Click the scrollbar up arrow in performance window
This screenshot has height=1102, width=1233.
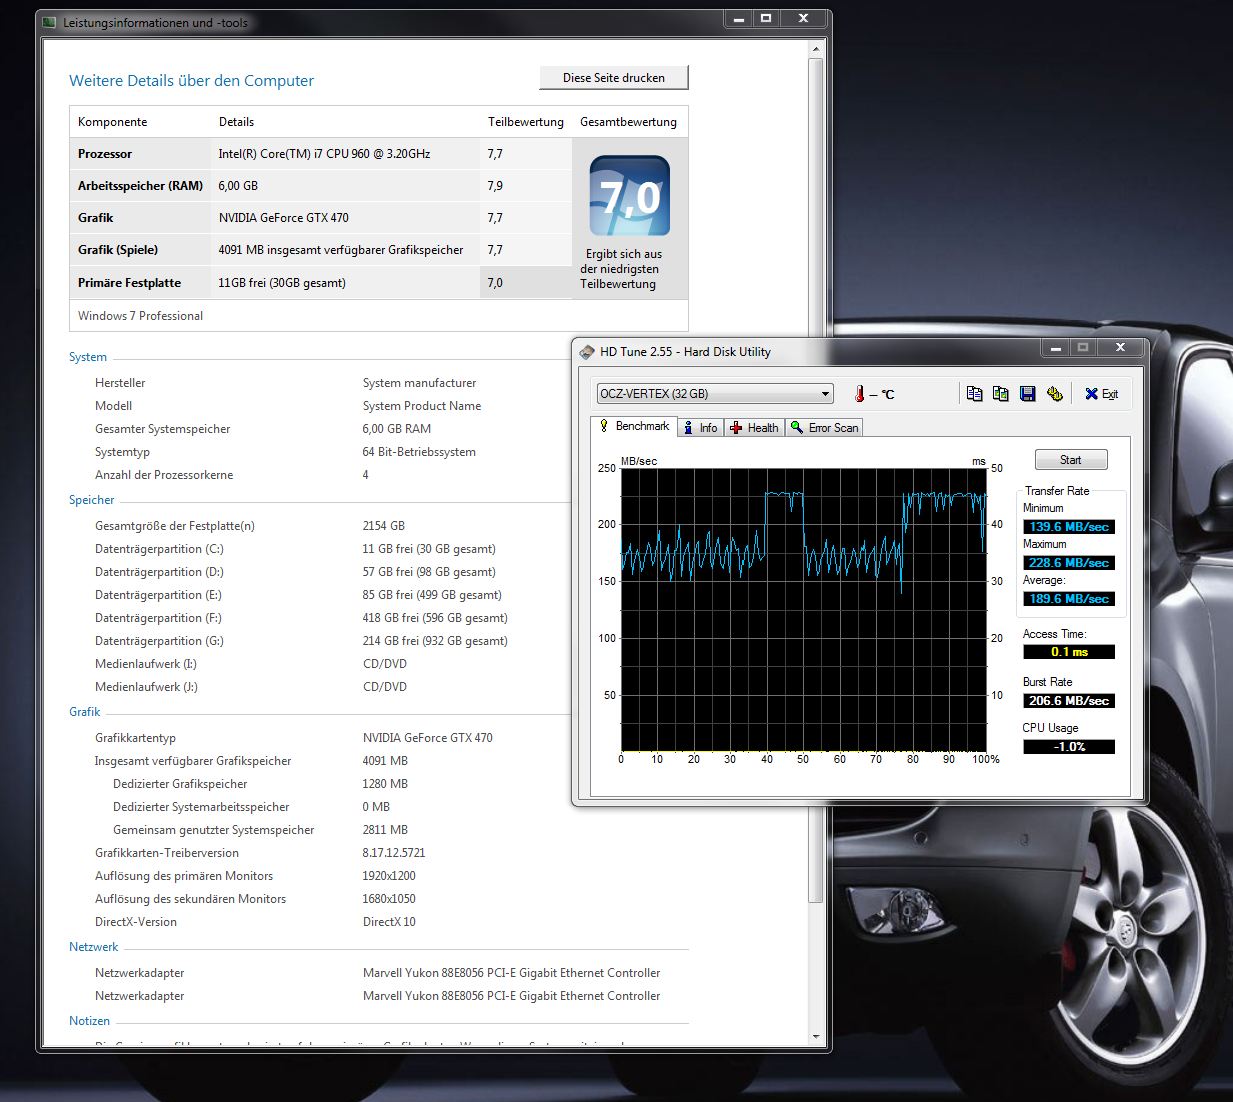(x=816, y=48)
